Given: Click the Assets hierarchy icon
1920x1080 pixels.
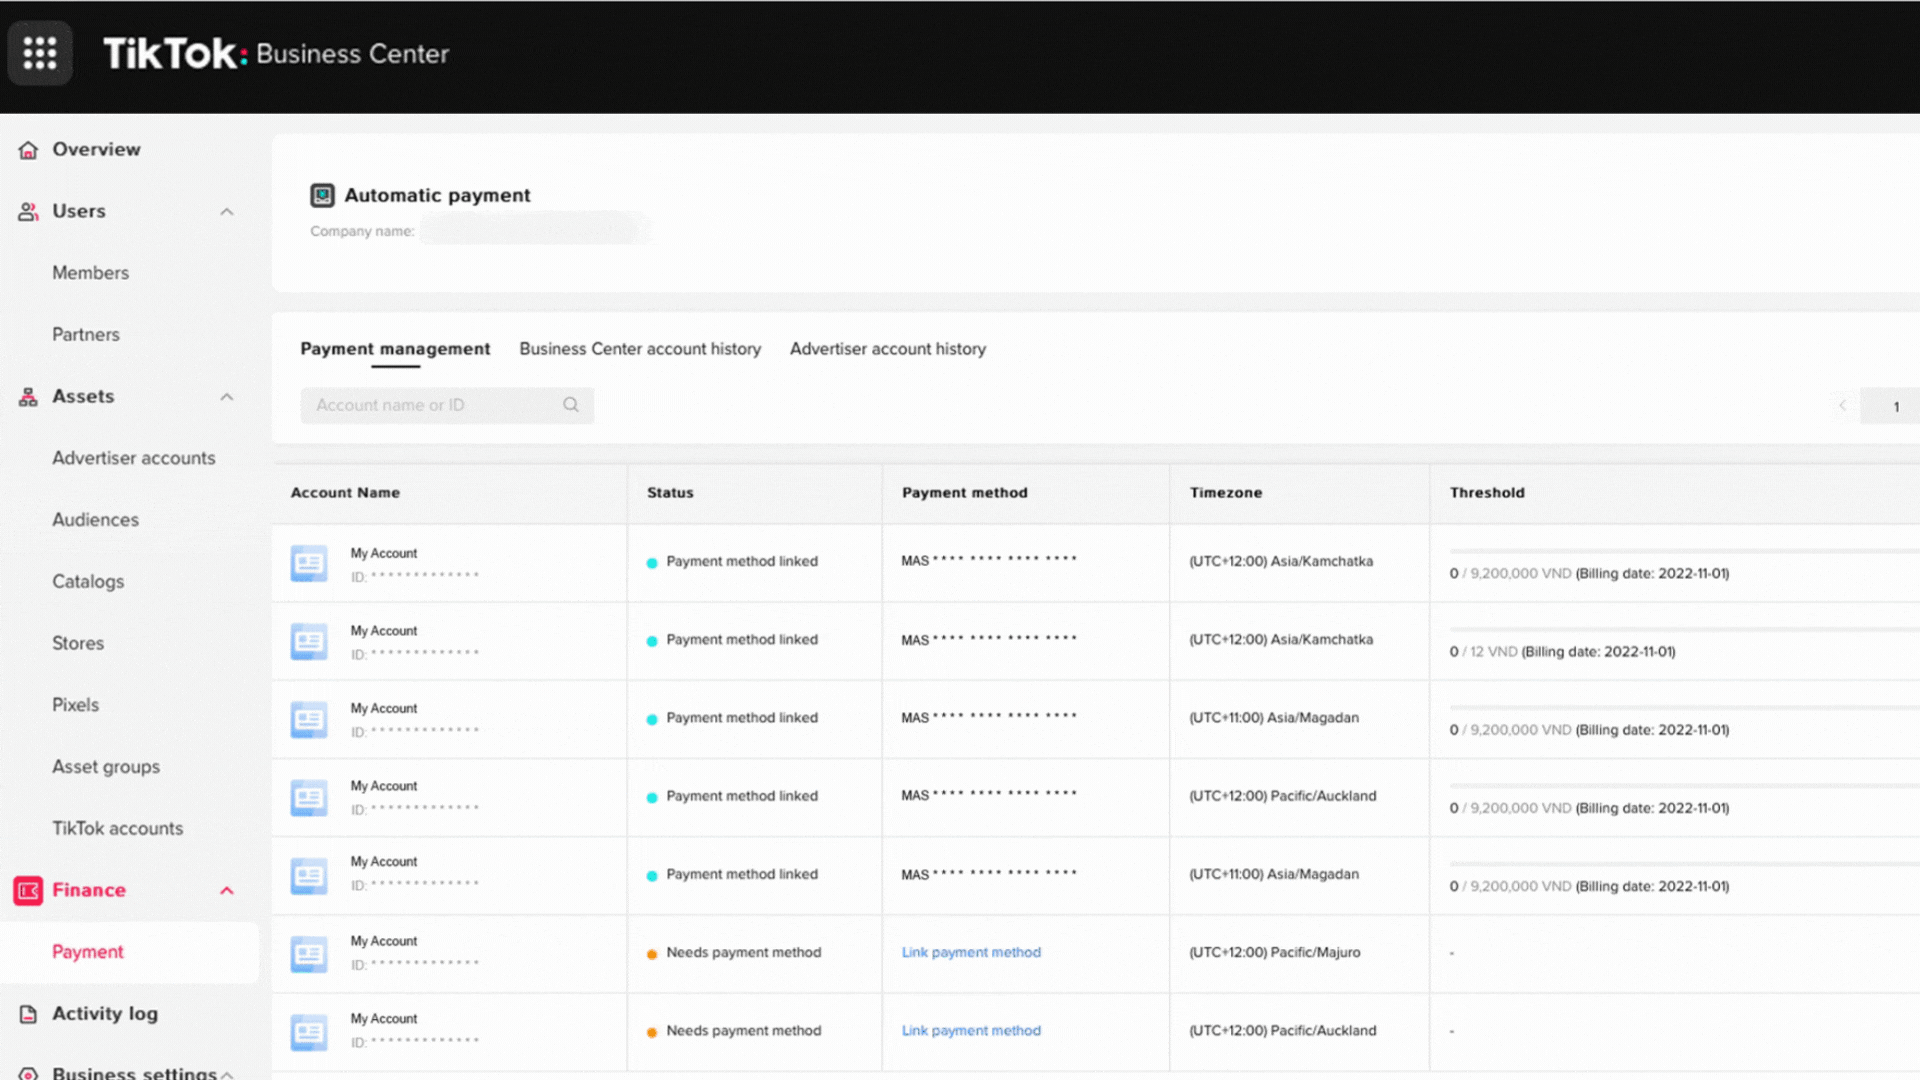Looking at the screenshot, I should 28,397.
